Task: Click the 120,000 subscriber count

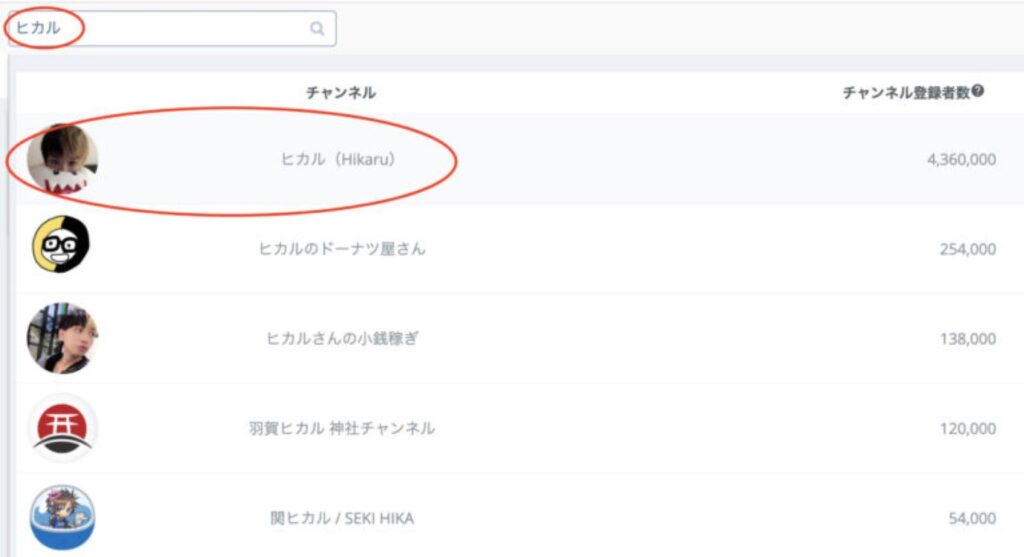Action: [968, 428]
